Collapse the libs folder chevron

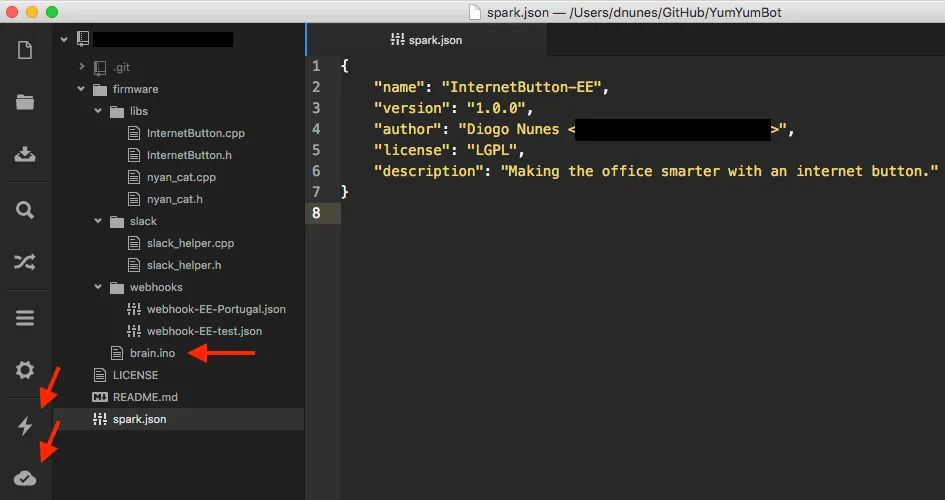(98, 111)
